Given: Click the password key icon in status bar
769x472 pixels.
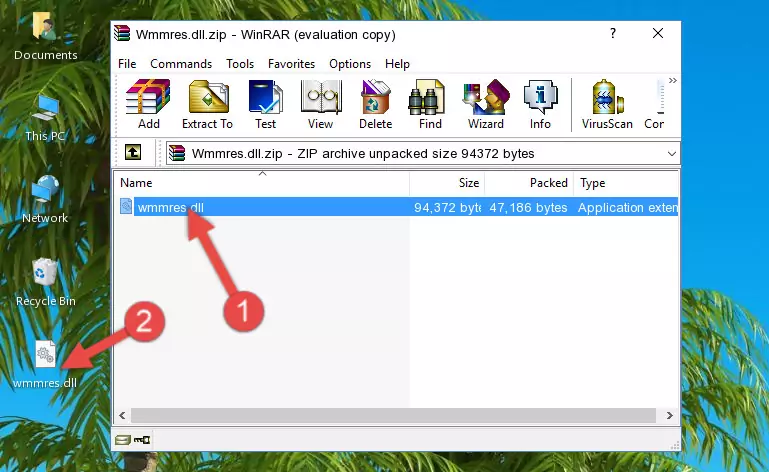Looking at the screenshot, I should [142, 440].
